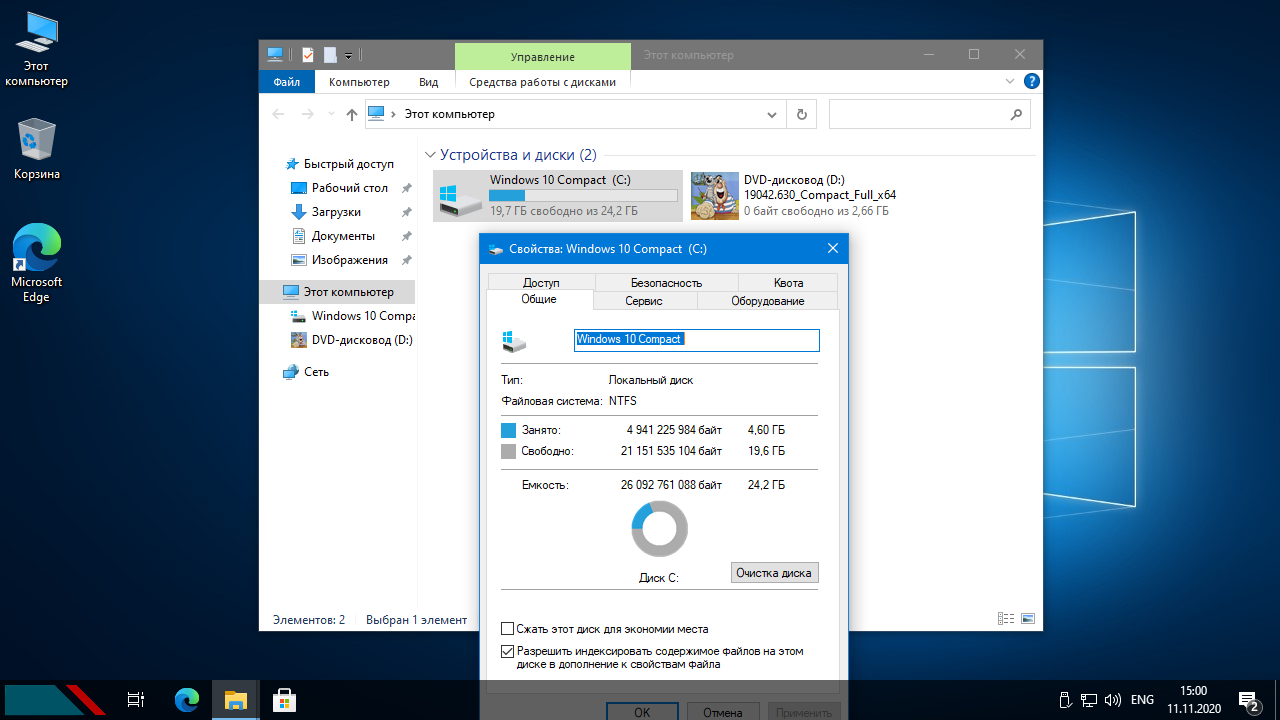Open Средства работы с дисками ribbon tab
Viewport: 1280px width, 720px height.
tap(542, 82)
